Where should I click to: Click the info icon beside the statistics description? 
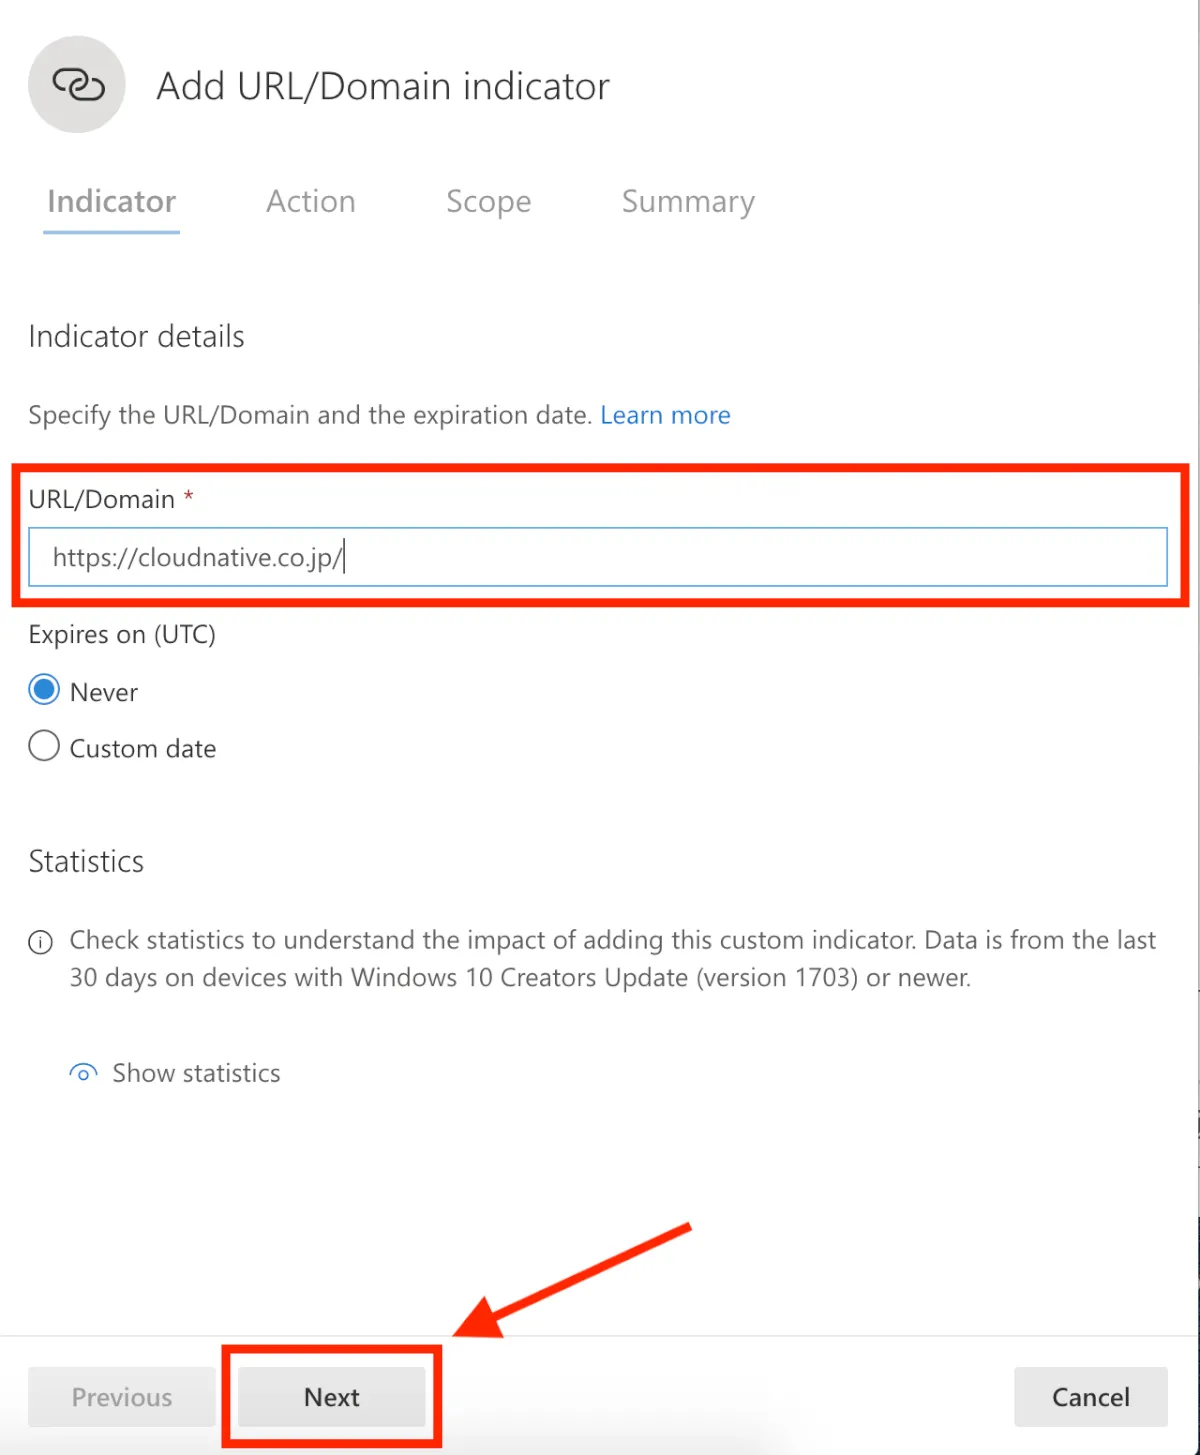pyautogui.click(x=41, y=942)
